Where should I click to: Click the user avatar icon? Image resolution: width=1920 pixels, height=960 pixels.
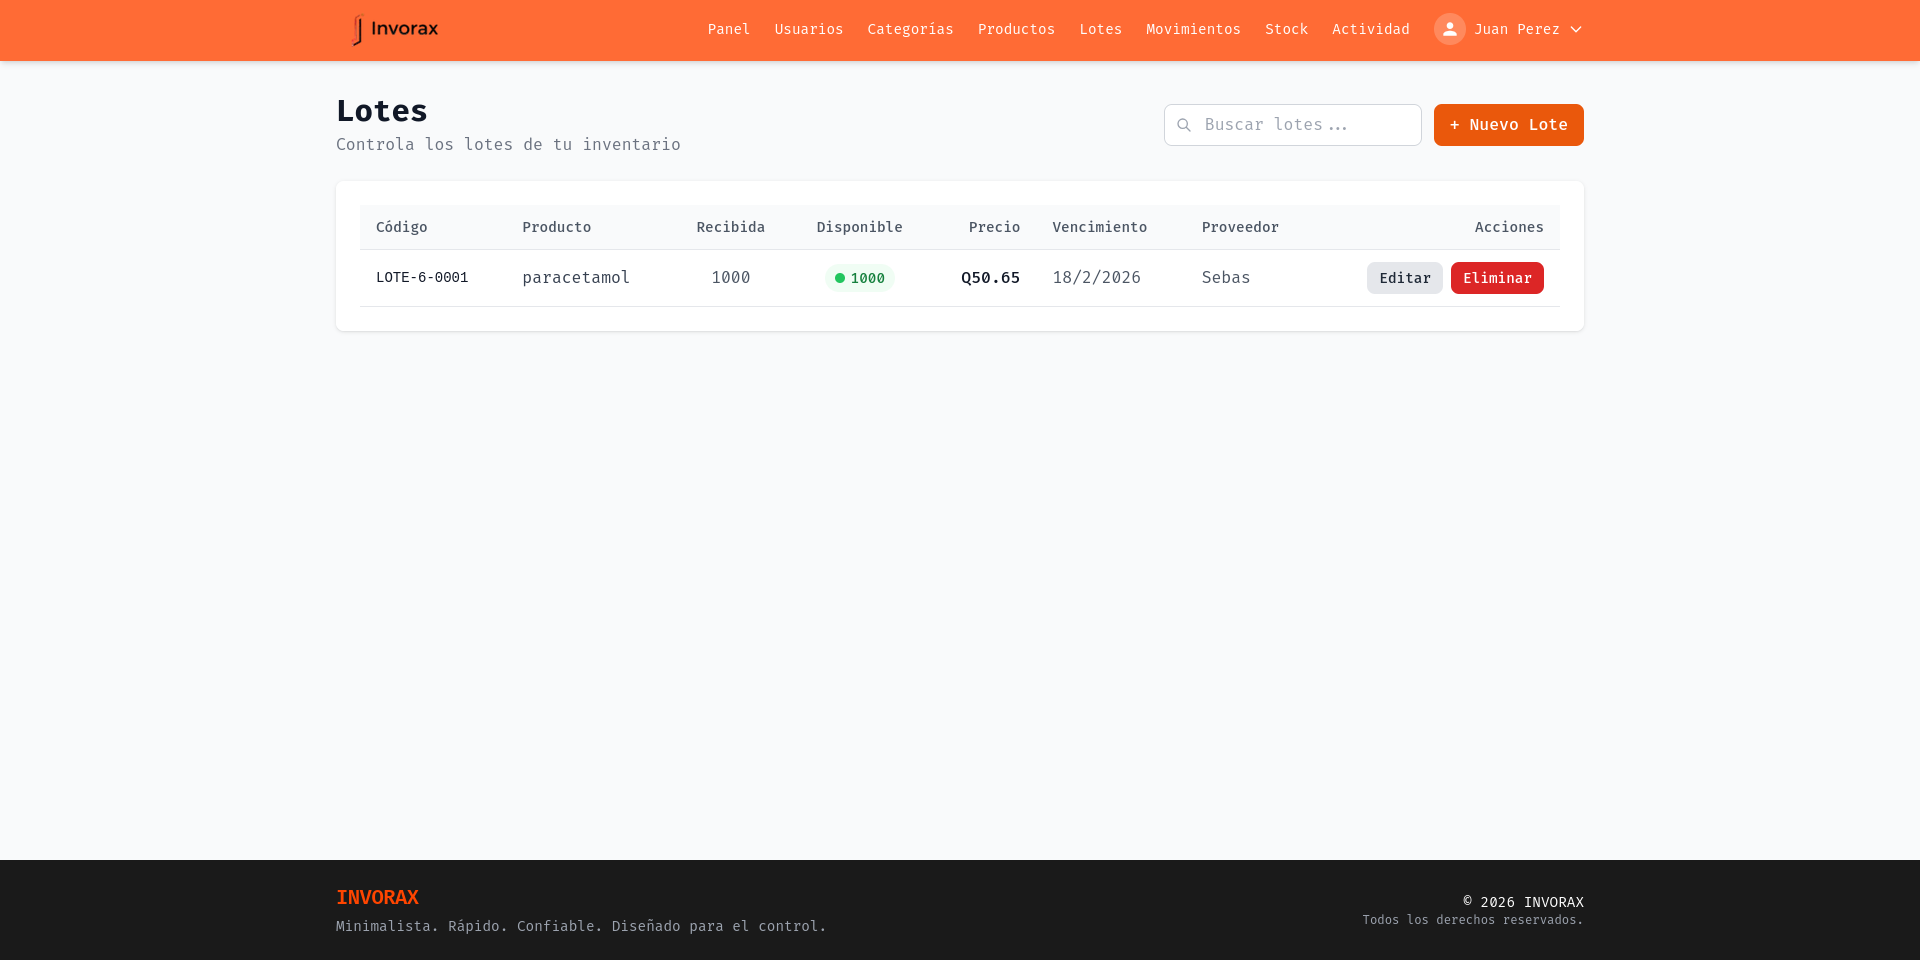[1449, 29]
